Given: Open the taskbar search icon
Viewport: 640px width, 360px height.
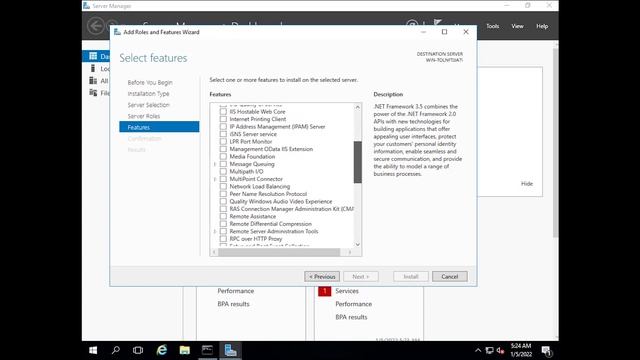Looking at the screenshot, I should click(x=116, y=350).
